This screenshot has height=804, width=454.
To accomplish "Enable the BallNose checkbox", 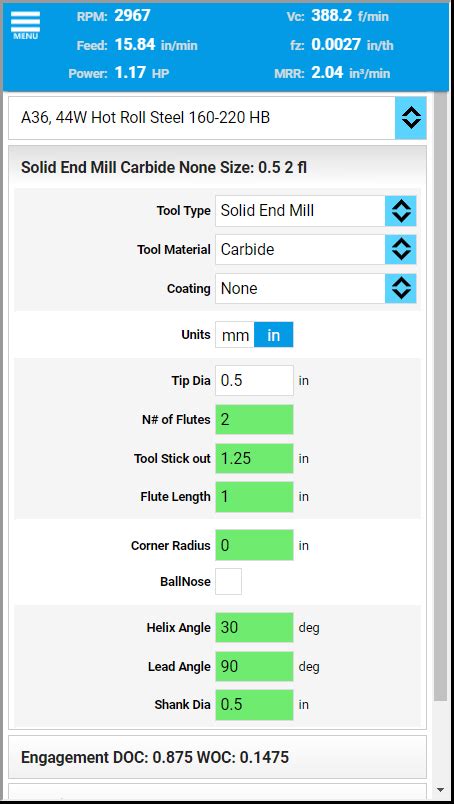I will (228, 581).
